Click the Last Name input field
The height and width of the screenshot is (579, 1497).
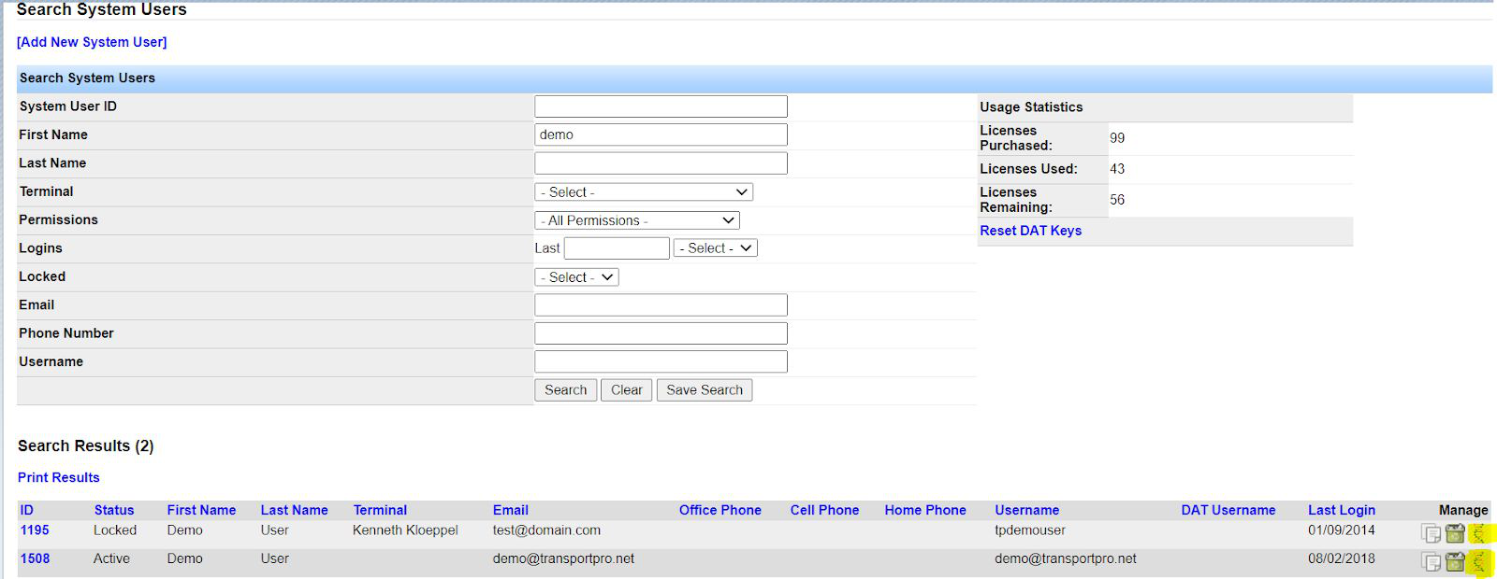coord(661,163)
